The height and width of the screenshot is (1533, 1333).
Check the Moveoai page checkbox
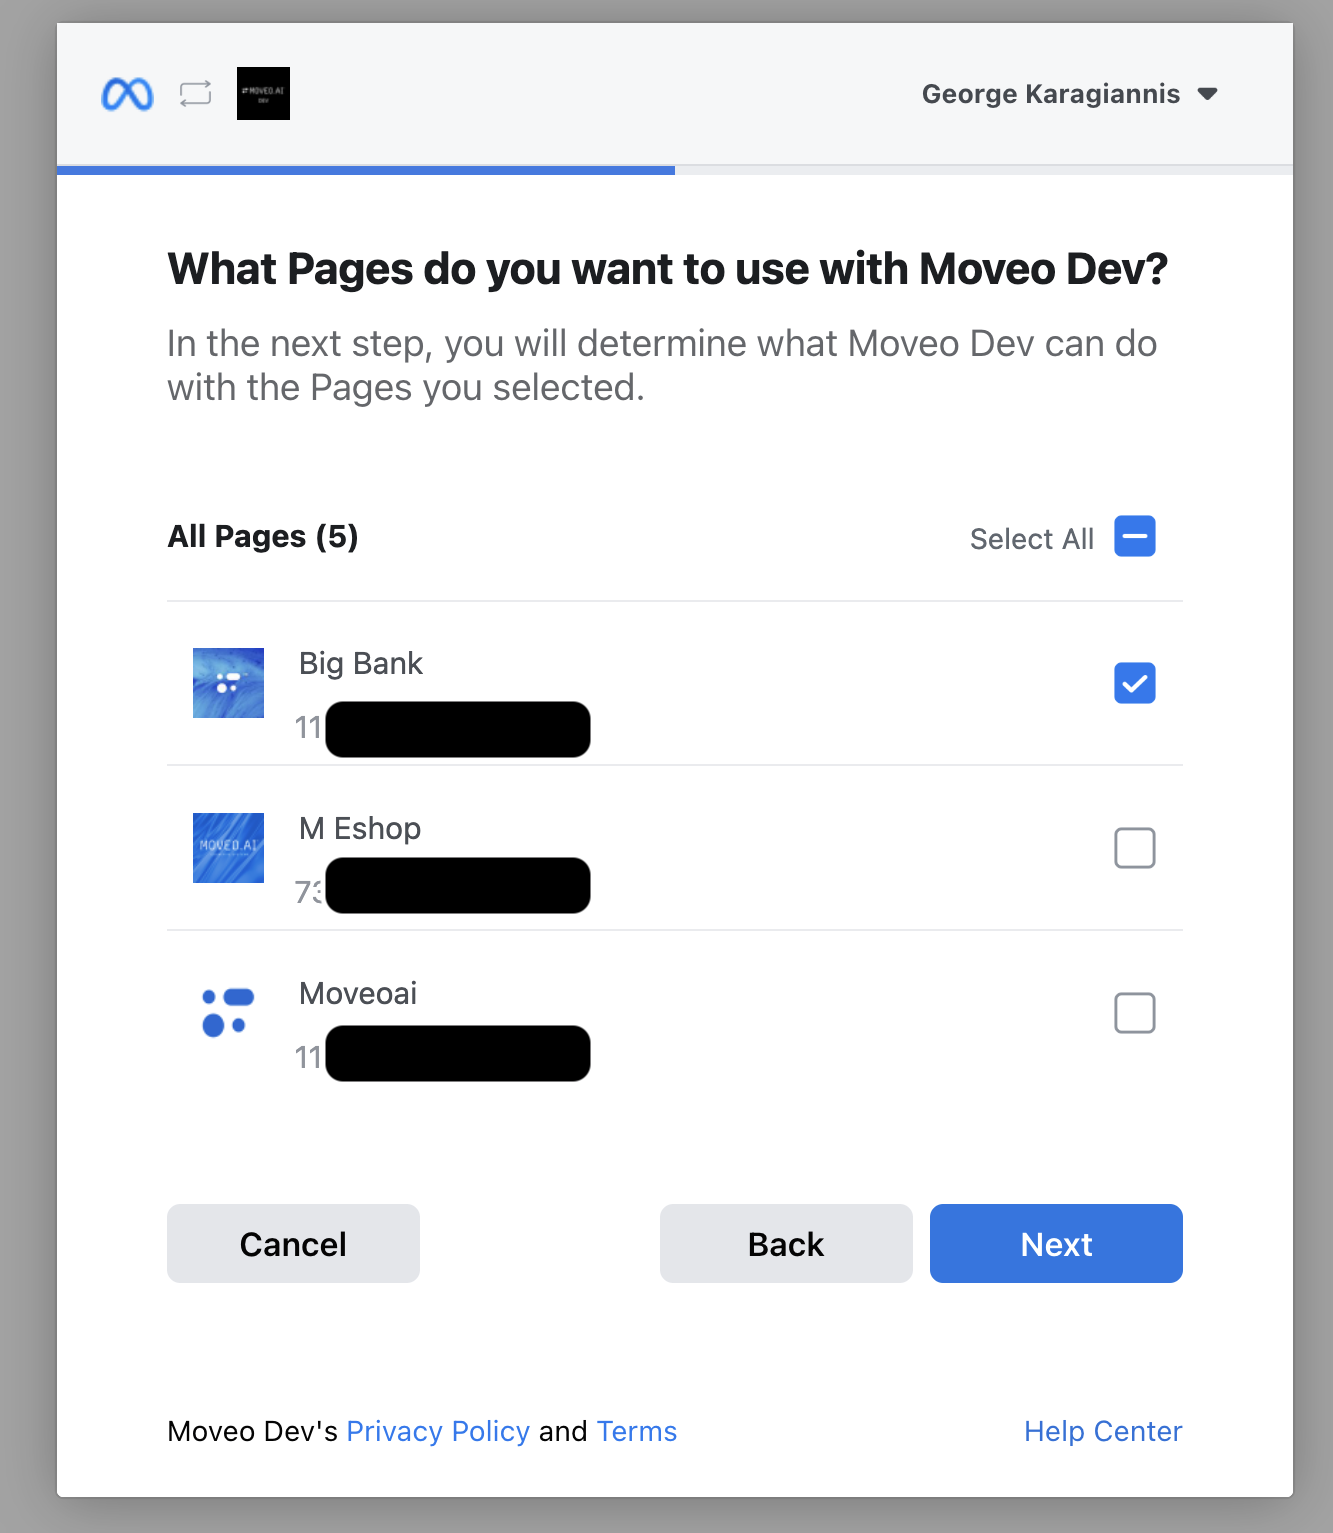coord(1134,1013)
